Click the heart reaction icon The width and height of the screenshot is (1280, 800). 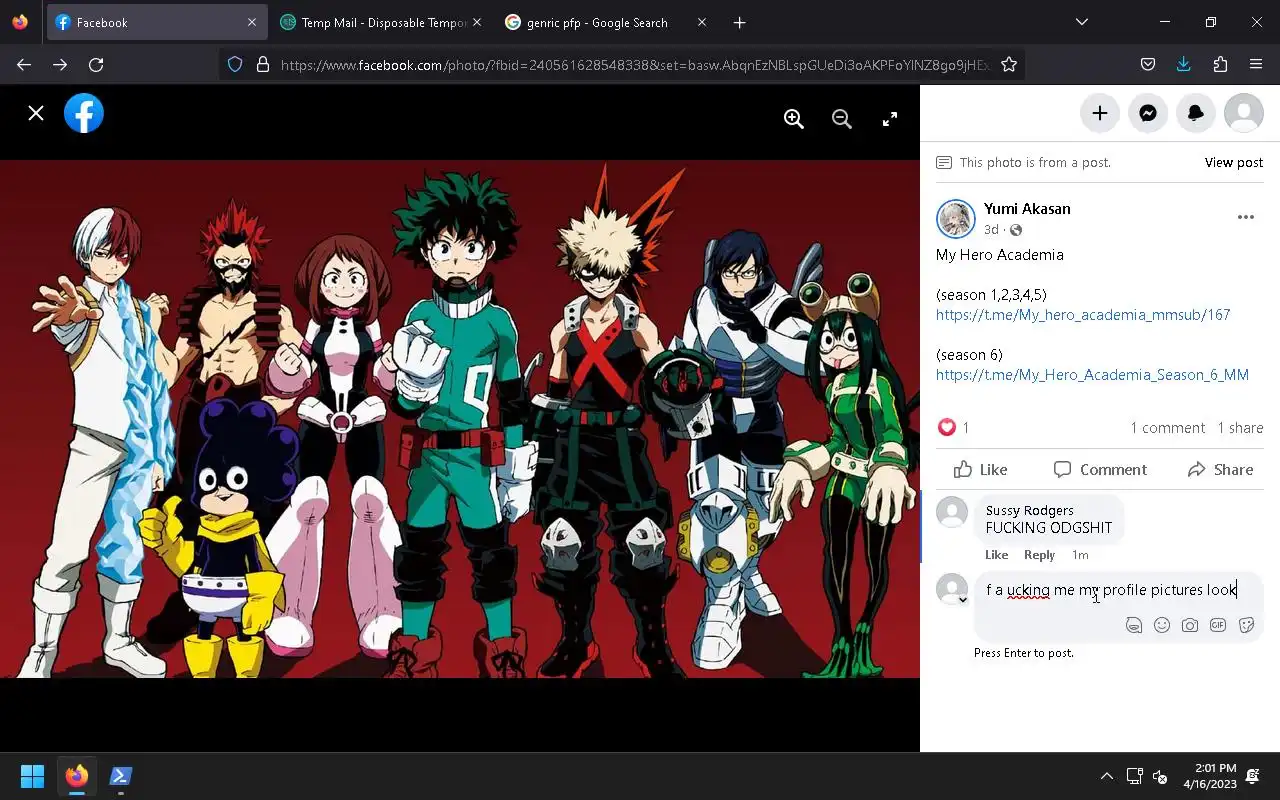point(947,428)
